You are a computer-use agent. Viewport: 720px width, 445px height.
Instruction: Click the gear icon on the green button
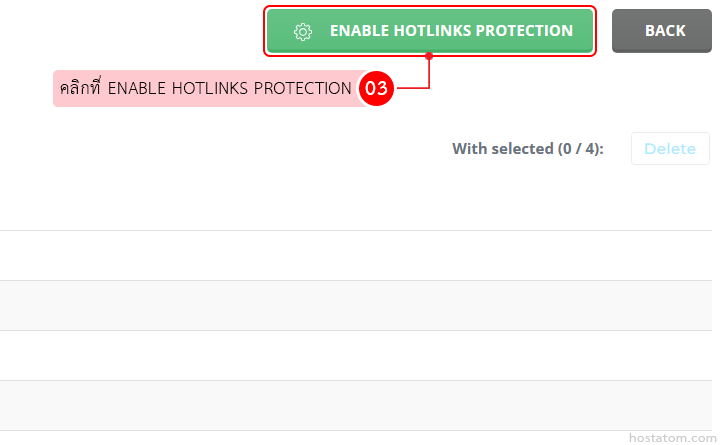(x=303, y=32)
